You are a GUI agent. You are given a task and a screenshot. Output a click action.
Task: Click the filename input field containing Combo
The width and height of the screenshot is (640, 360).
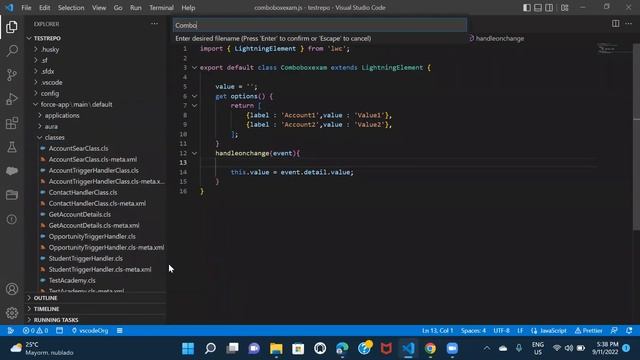click(320, 25)
